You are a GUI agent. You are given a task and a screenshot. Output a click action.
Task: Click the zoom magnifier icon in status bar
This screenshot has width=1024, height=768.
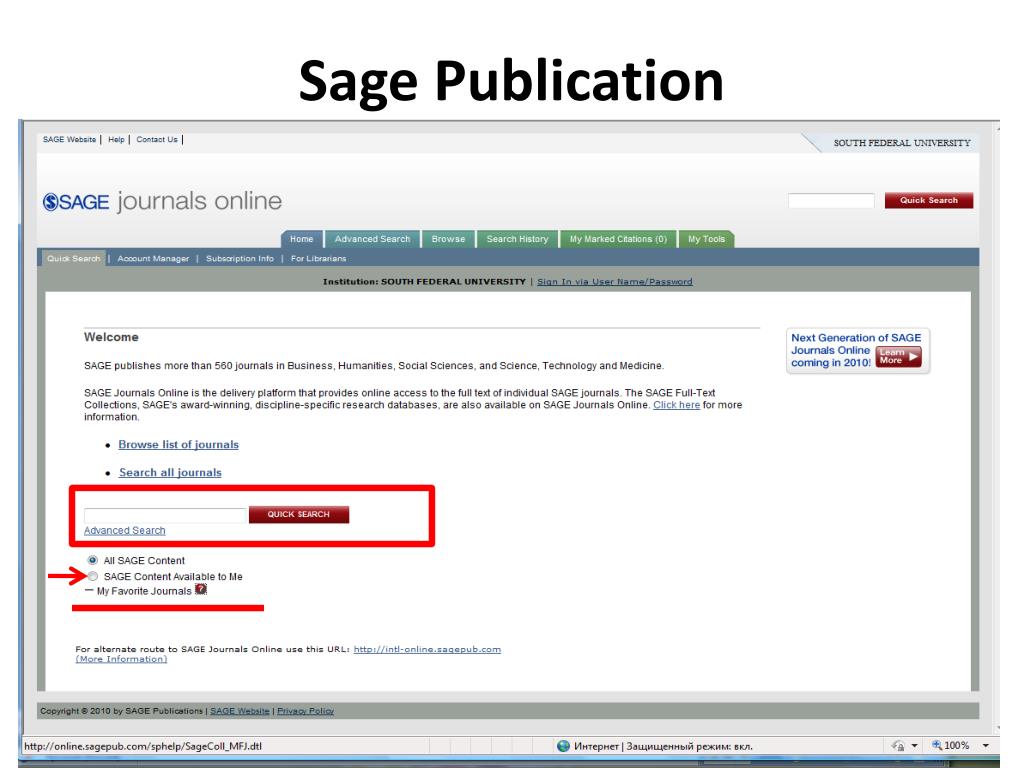coord(937,745)
